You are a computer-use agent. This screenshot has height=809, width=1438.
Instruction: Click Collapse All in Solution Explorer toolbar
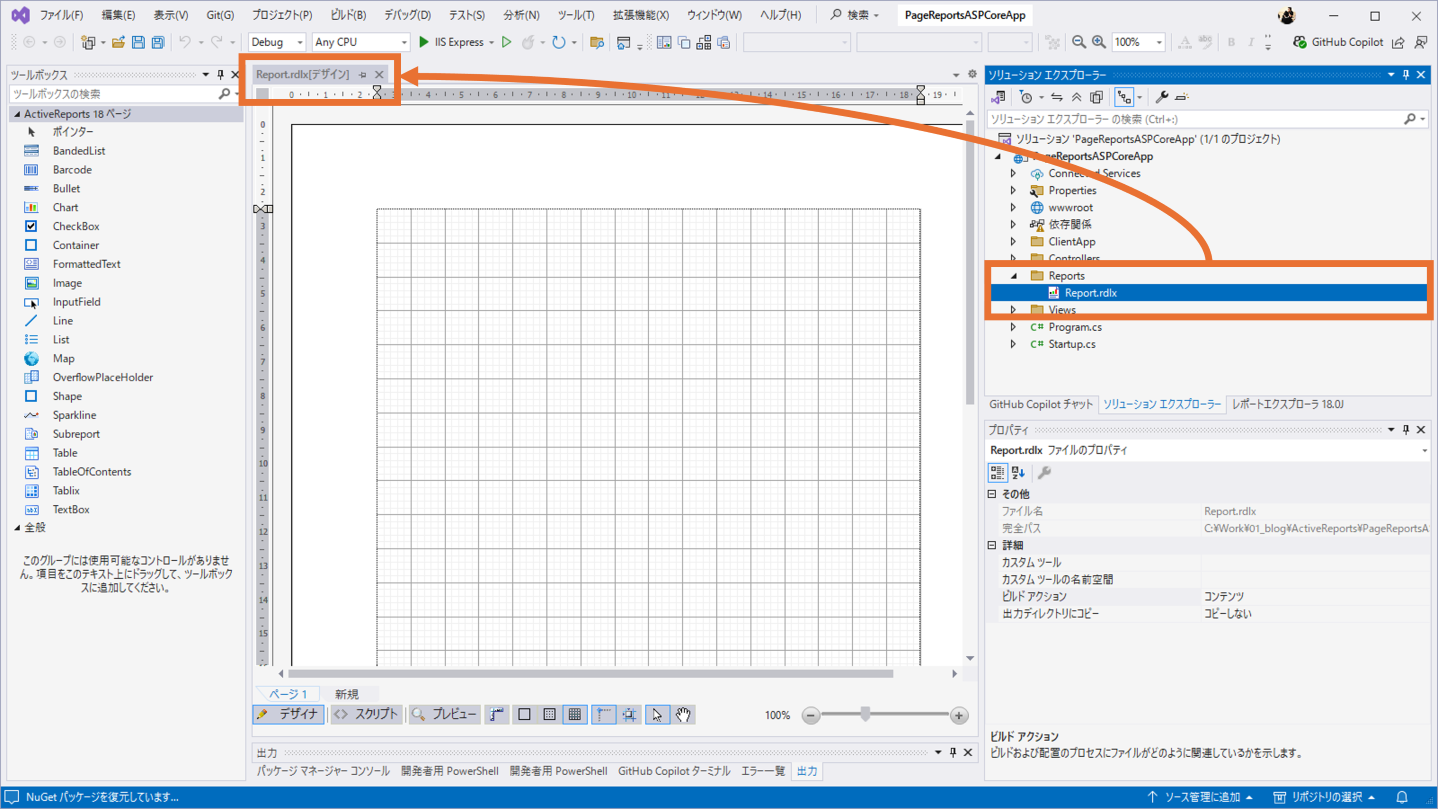click(x=1076, y=97)
